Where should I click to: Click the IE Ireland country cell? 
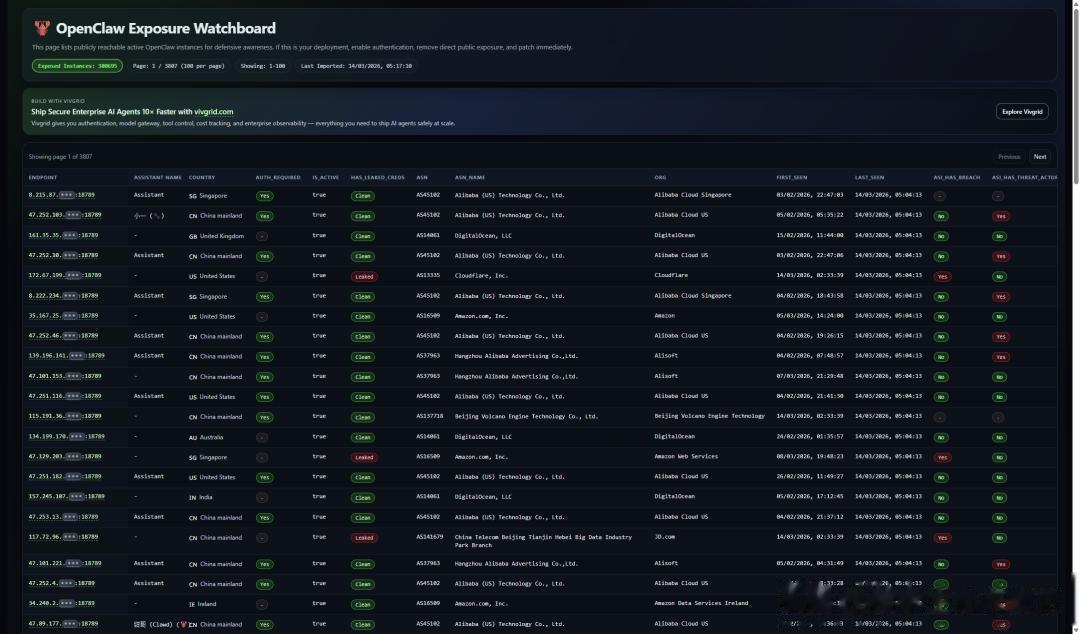click(x=202, y=604)
